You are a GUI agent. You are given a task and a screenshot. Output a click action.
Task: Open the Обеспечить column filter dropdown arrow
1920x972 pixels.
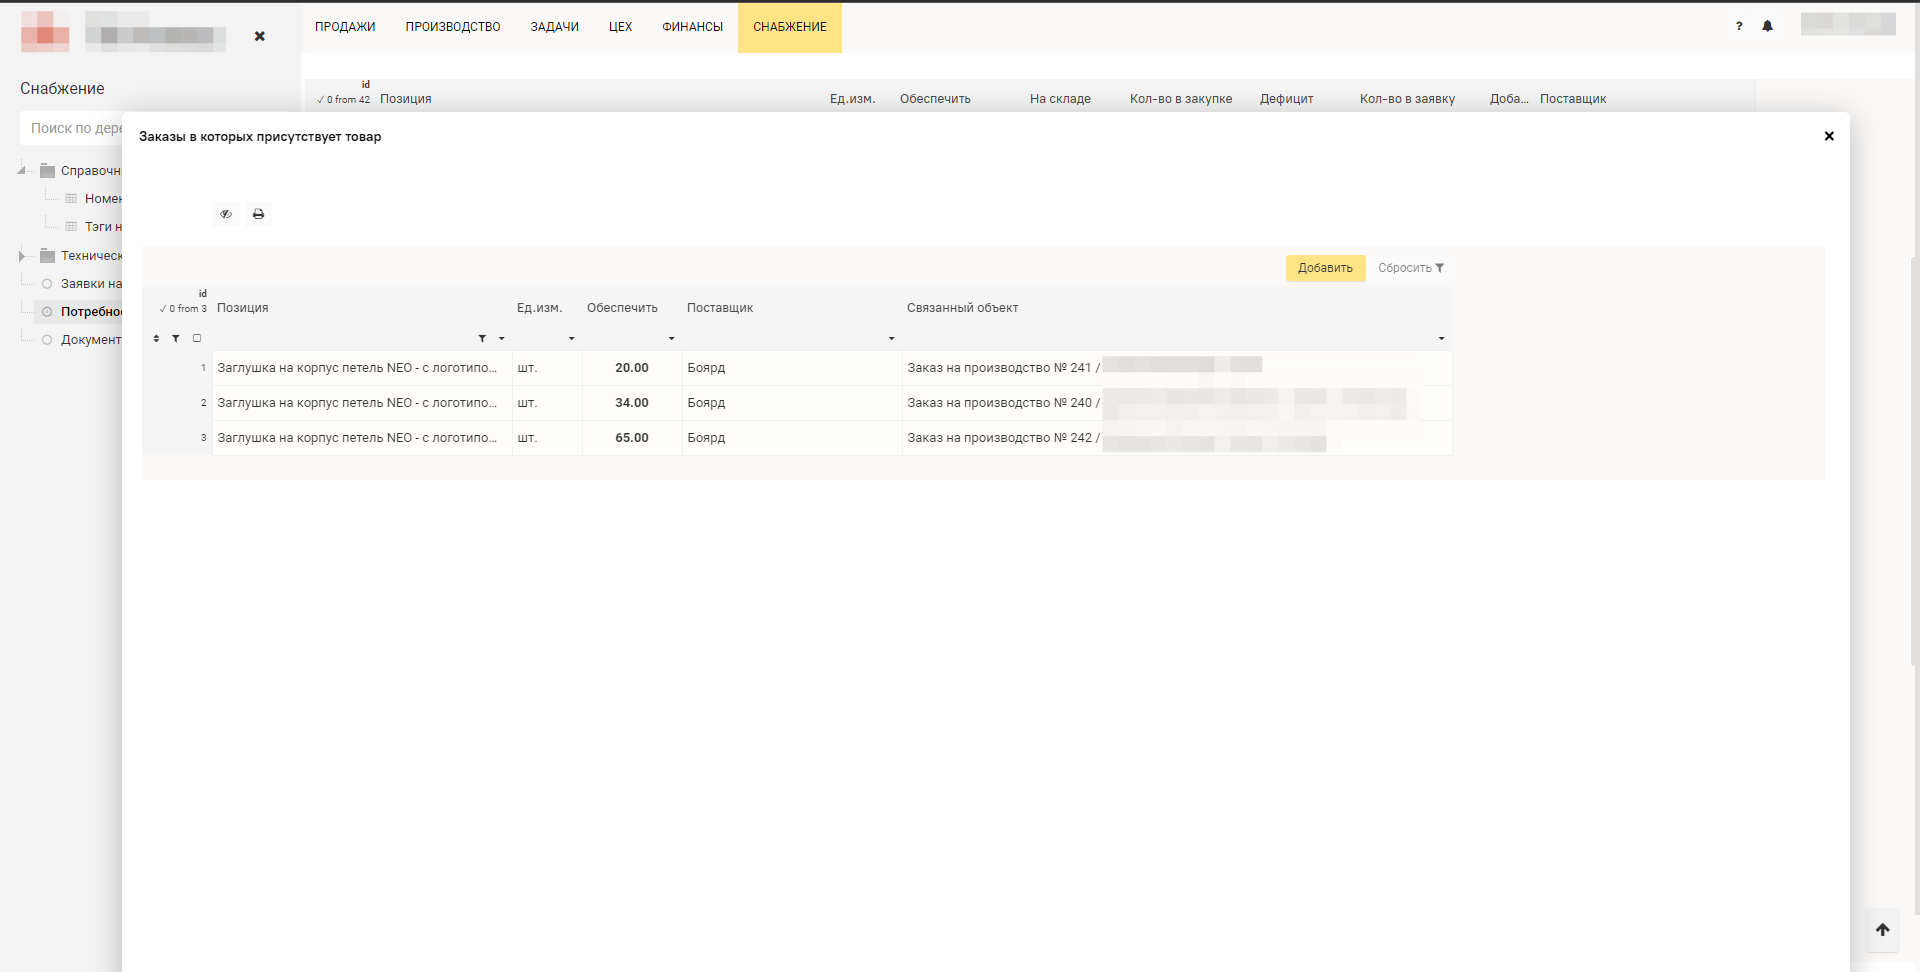pyautogui.click(x=672, y=339)
